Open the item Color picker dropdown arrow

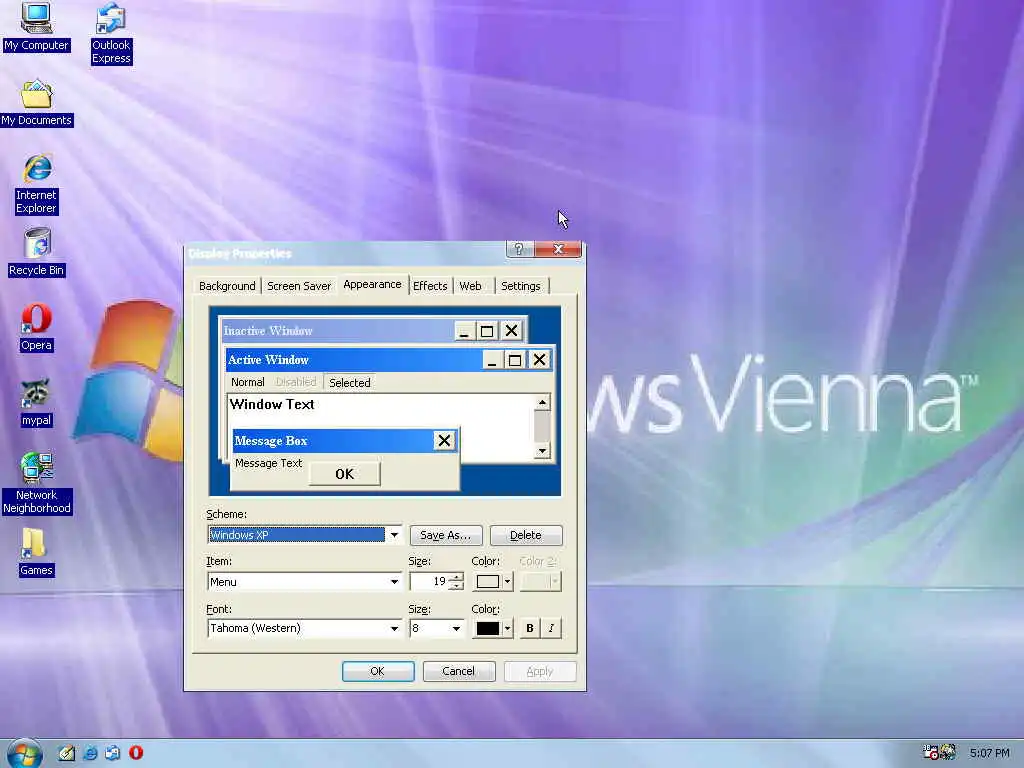click(x=507, y=581)
